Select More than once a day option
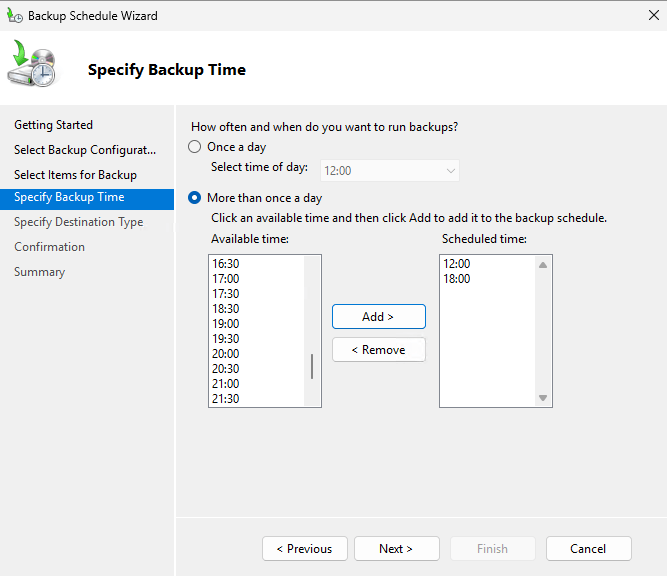 click(195, 198)
